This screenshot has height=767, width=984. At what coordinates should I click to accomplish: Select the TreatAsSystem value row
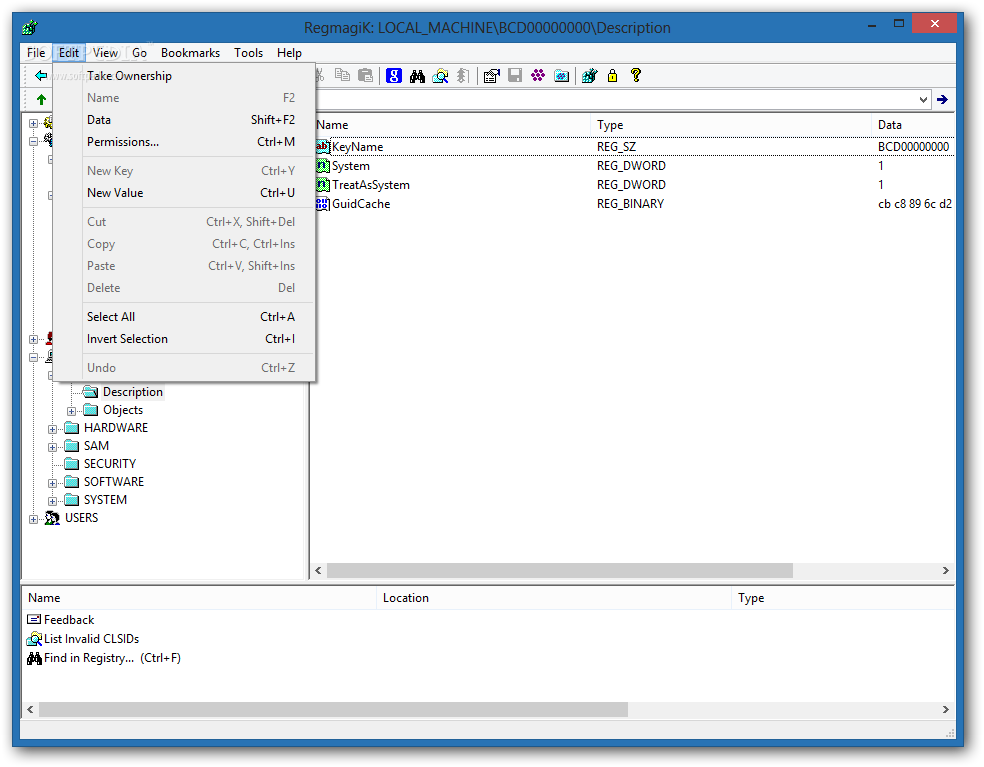[634, 185]
